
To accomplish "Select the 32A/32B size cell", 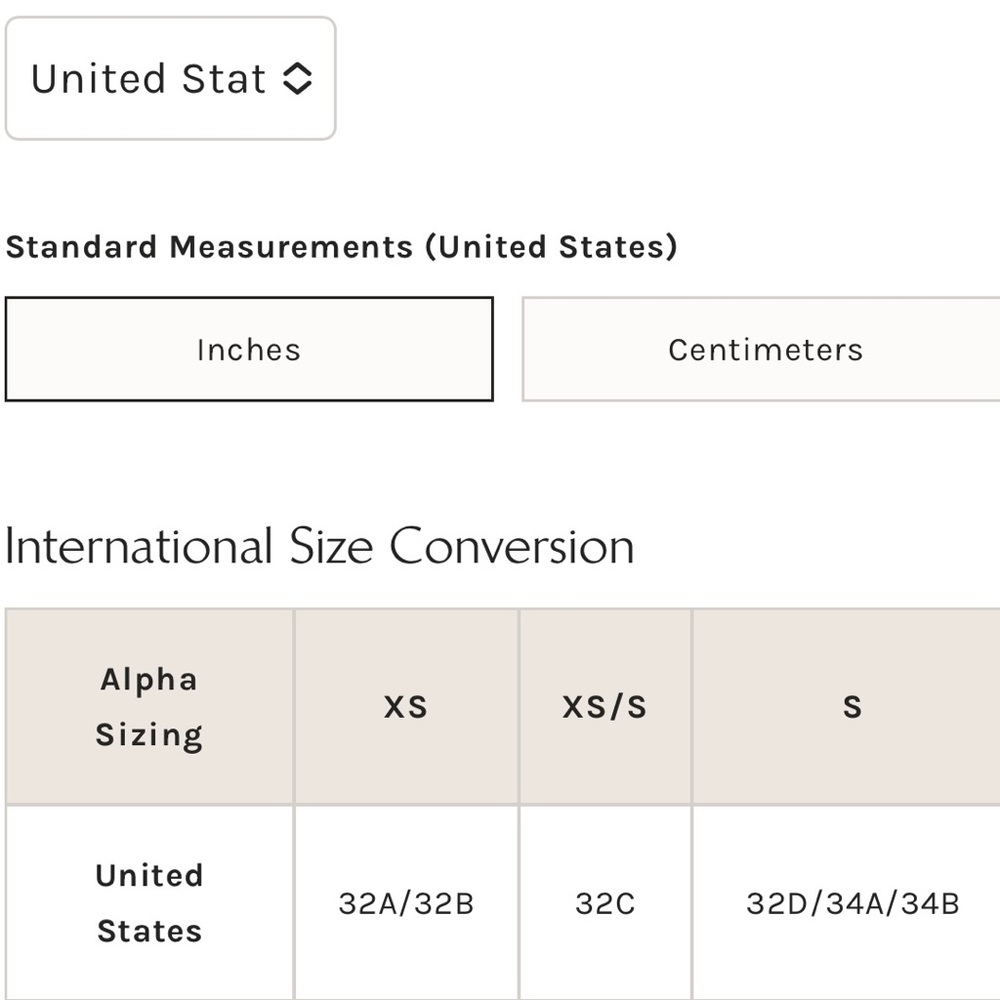I will pyautogui.click(x=406, y=903).
